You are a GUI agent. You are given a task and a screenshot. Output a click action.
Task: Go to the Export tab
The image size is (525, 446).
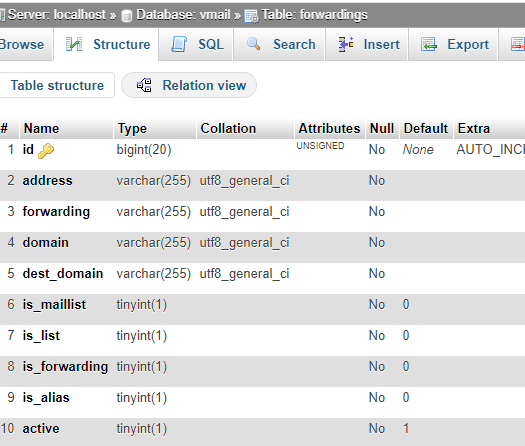[x=453, y=45]
